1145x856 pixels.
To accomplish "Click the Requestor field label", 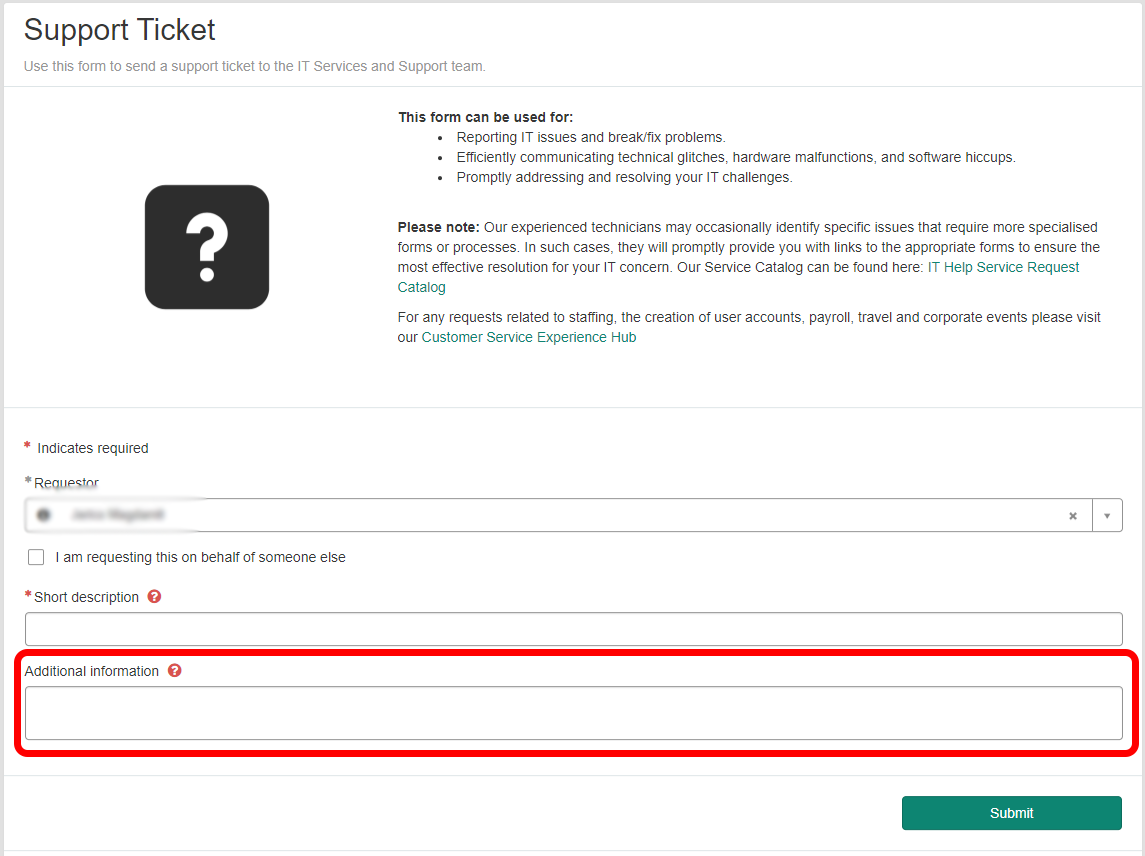I will 66,483.
